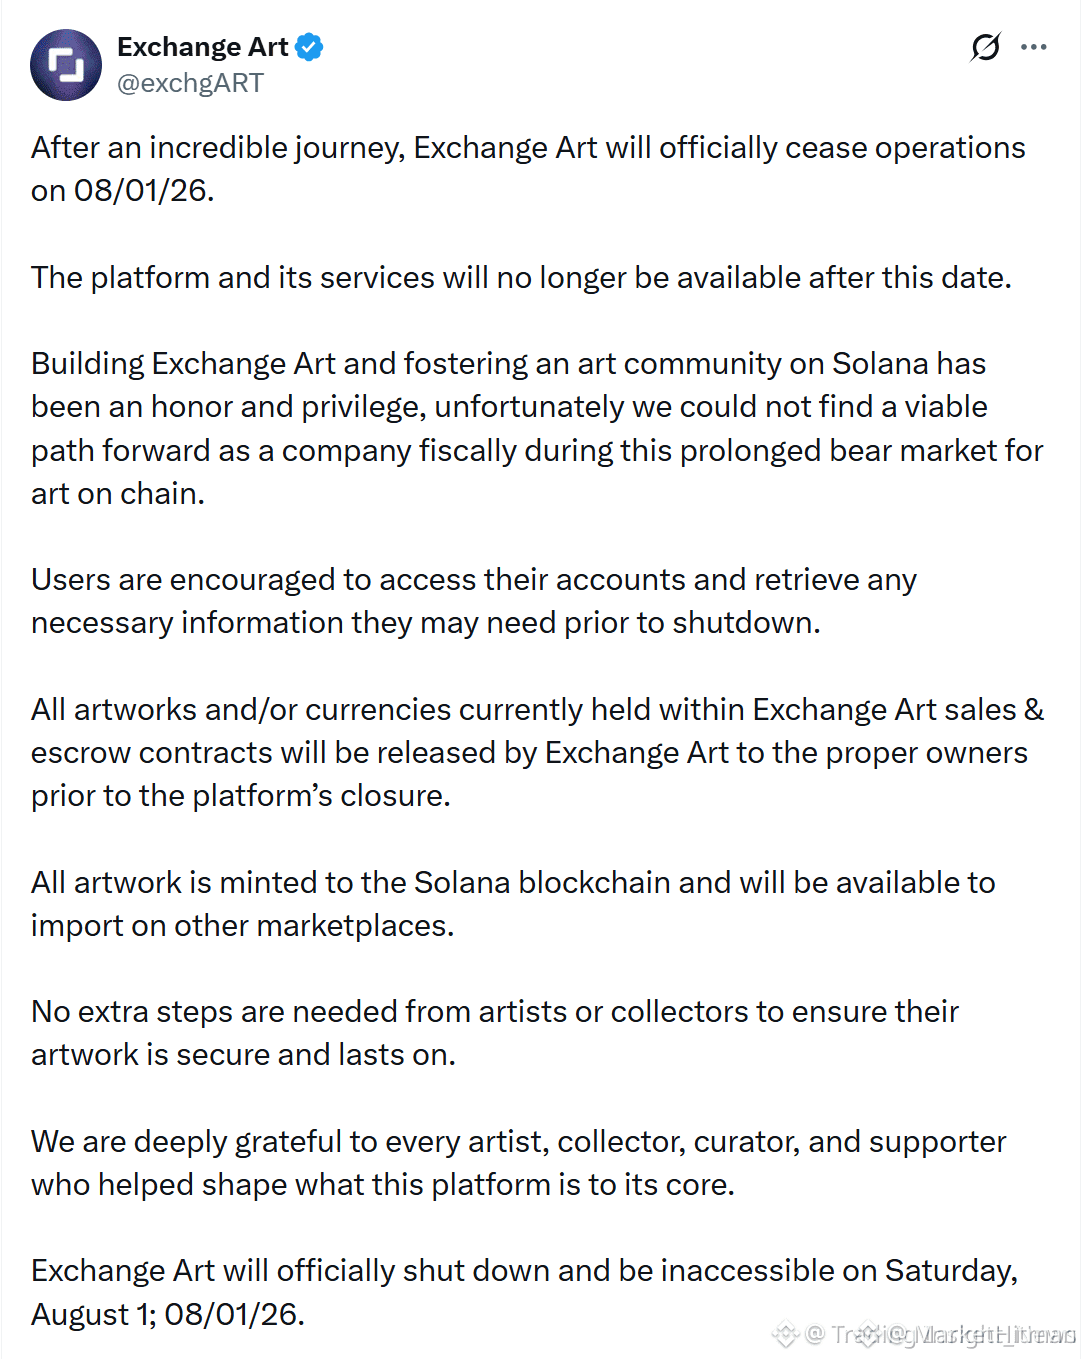This screenshot has width=1084, height=1359.
Task: Click the Exchange Art display name
Action: pyautogui.click(x=203, y=47)
